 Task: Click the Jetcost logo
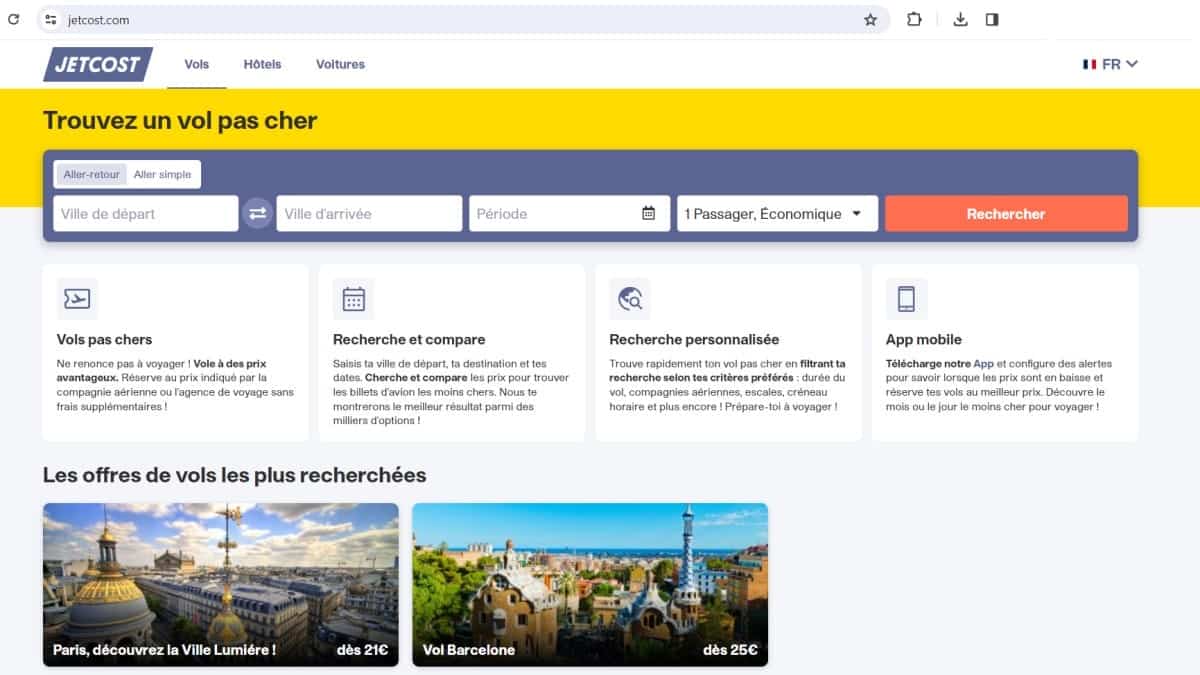click(x=97, y=64)
